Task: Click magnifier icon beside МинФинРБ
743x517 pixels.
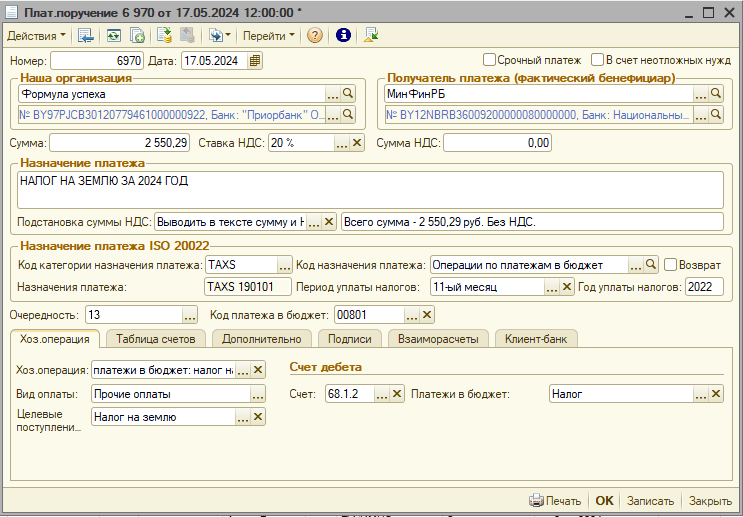Action: point(716,93)
